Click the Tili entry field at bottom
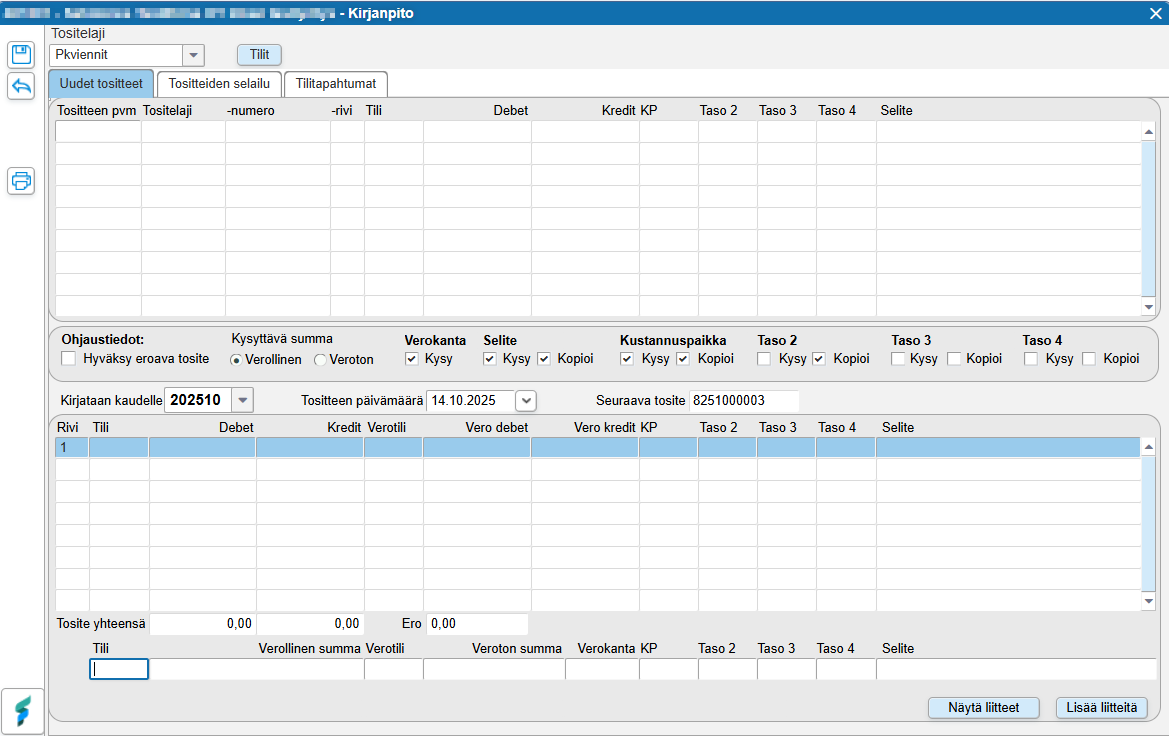Image resolution: width=1169 pixels, height=736 pixels. (x=119, y=669)
